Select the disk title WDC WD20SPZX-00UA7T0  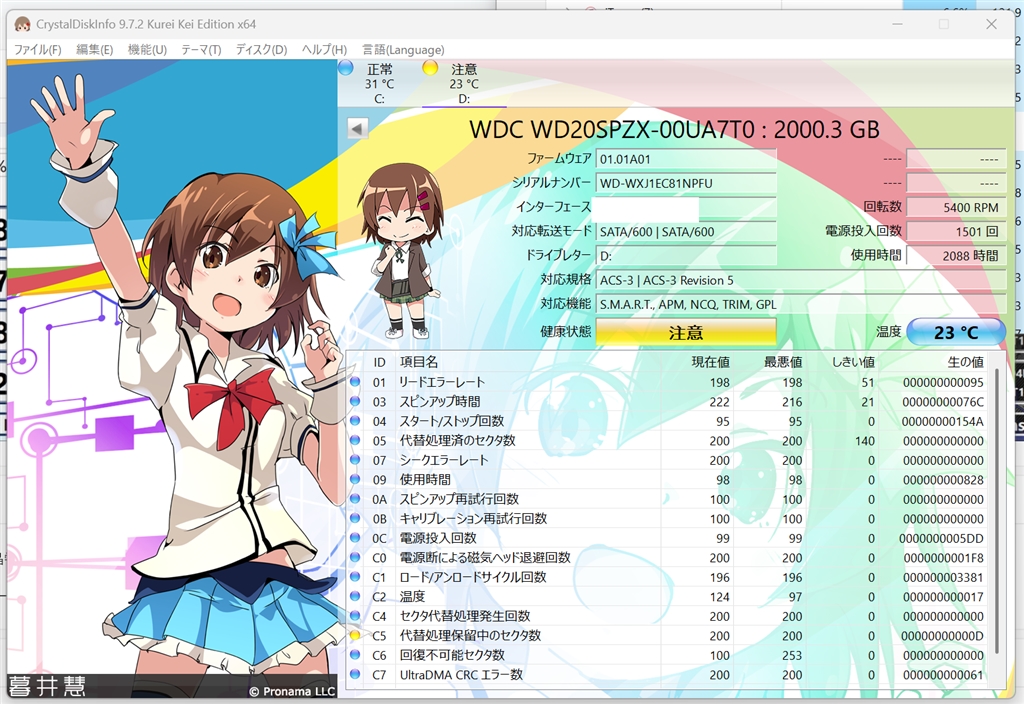click(x=675, y=129)
